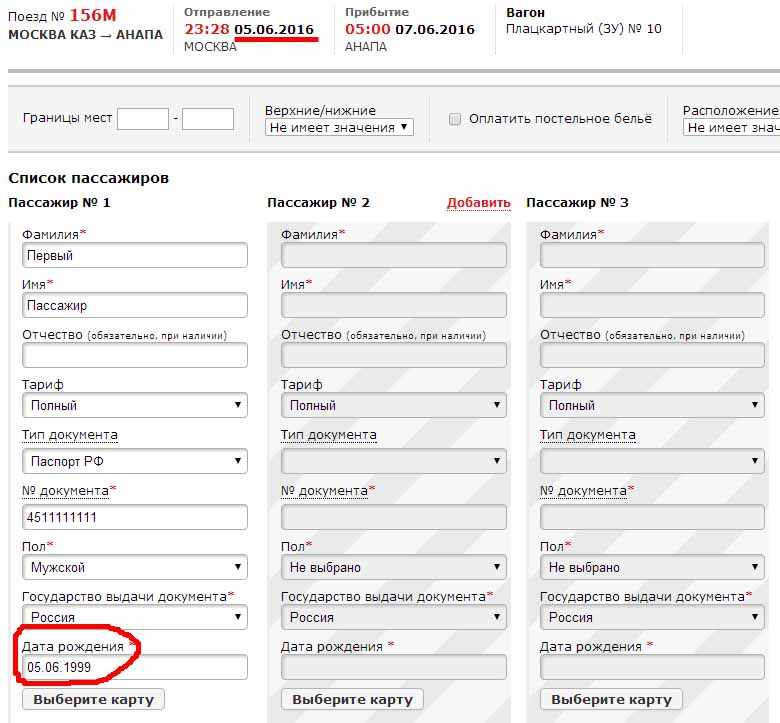The width and height of the screenshot is (780, 723).
Task: Click passenger 1 'Дата рождения' field
Action: tap(135, 667)
